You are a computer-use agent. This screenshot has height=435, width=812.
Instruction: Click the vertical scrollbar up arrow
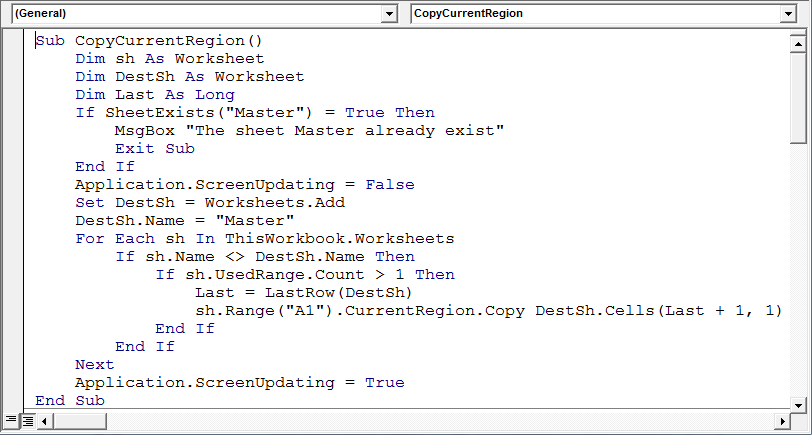[798, 44]
